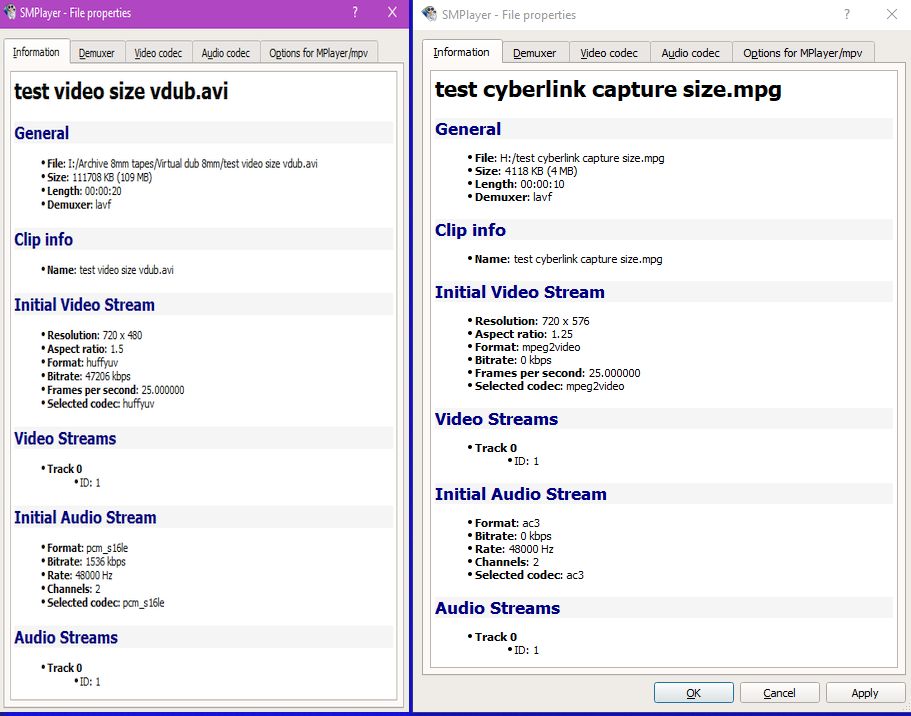This screenshot has width=911, height=716.
Task: Click SMPlayer app icon in right window title bar
Action: tap(429, 14)
